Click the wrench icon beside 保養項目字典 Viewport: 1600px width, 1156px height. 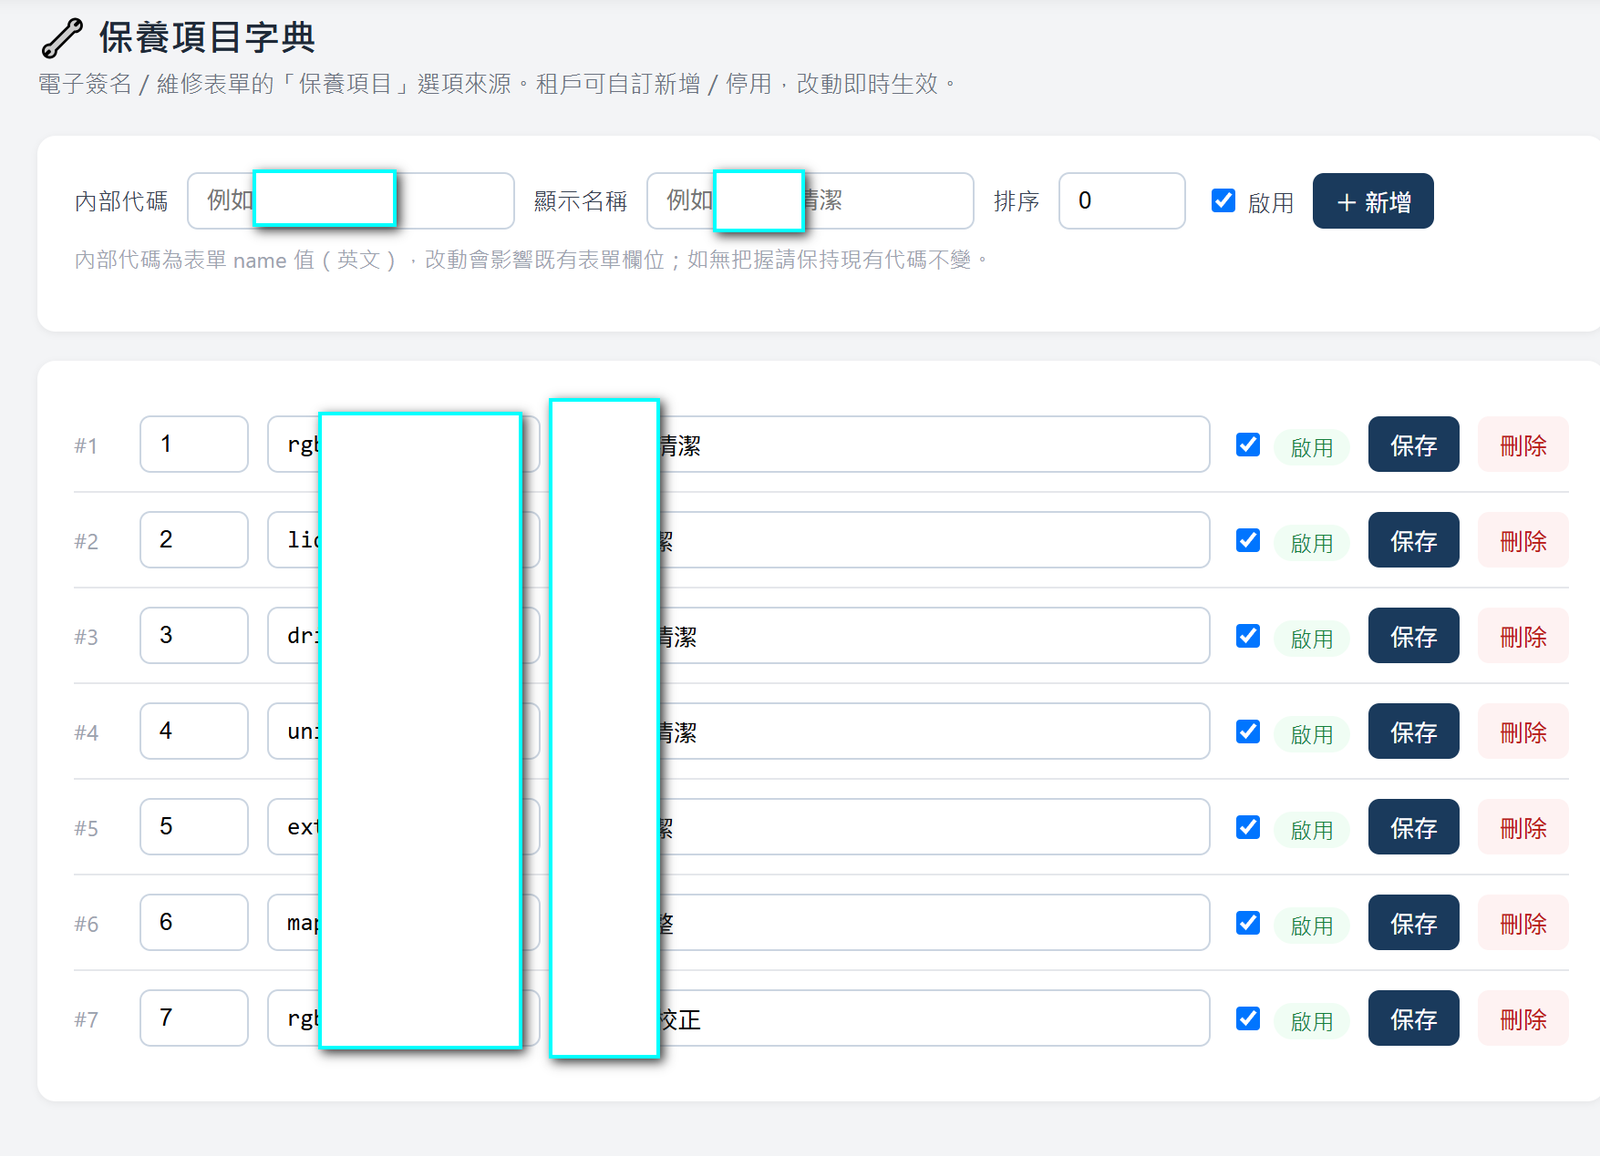(x=62, y=38)
